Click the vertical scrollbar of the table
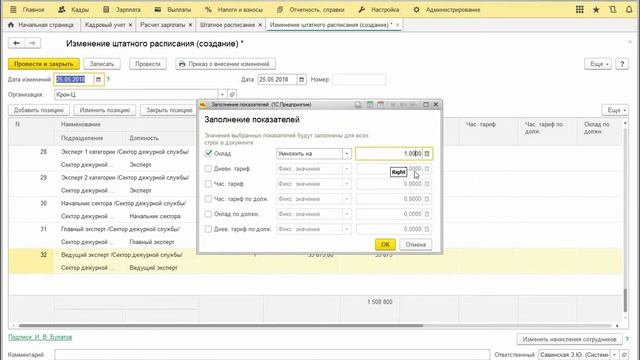This screenshot has width=640, height=360. [x=625, y=300]
